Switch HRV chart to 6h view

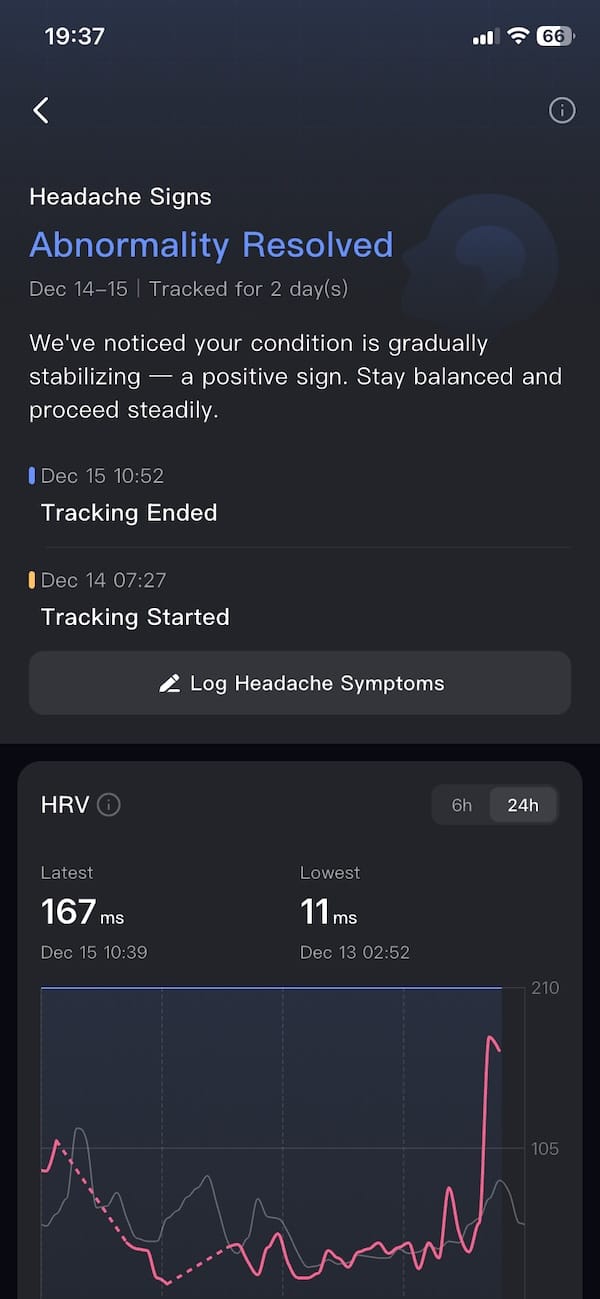coord(462,805)
